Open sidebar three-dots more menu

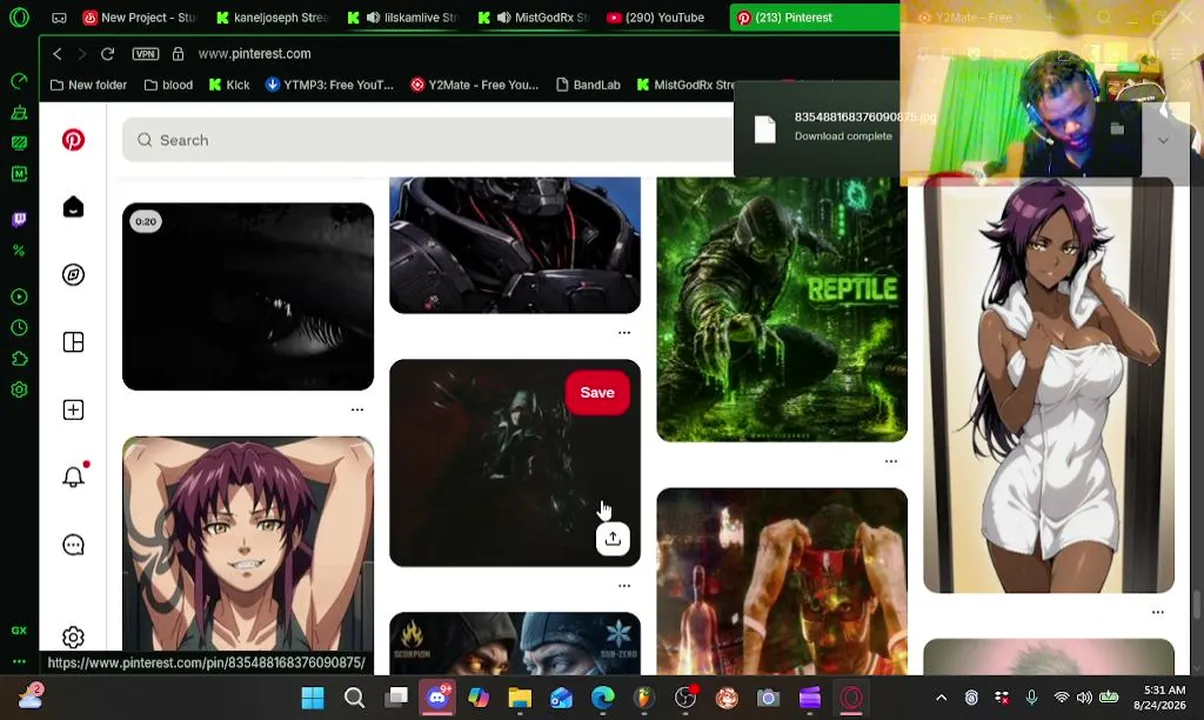click(x=19, y=661)
